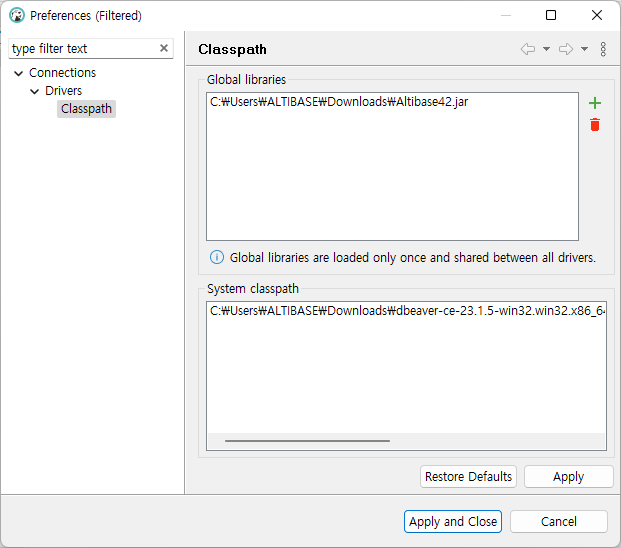Open the forward history dropdown arrow
The width and height of the screenshot is (621, 548).
click(x=584, y=49)
